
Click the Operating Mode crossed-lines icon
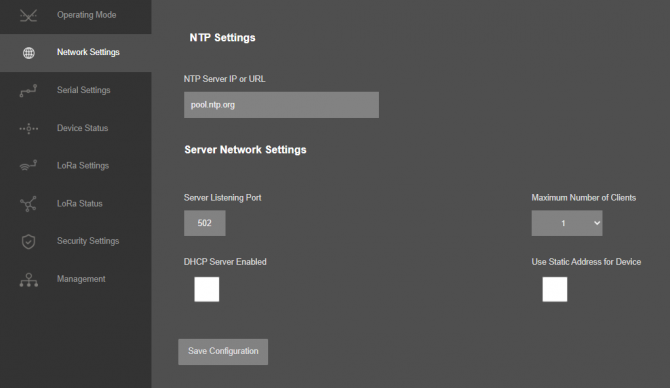28,15
